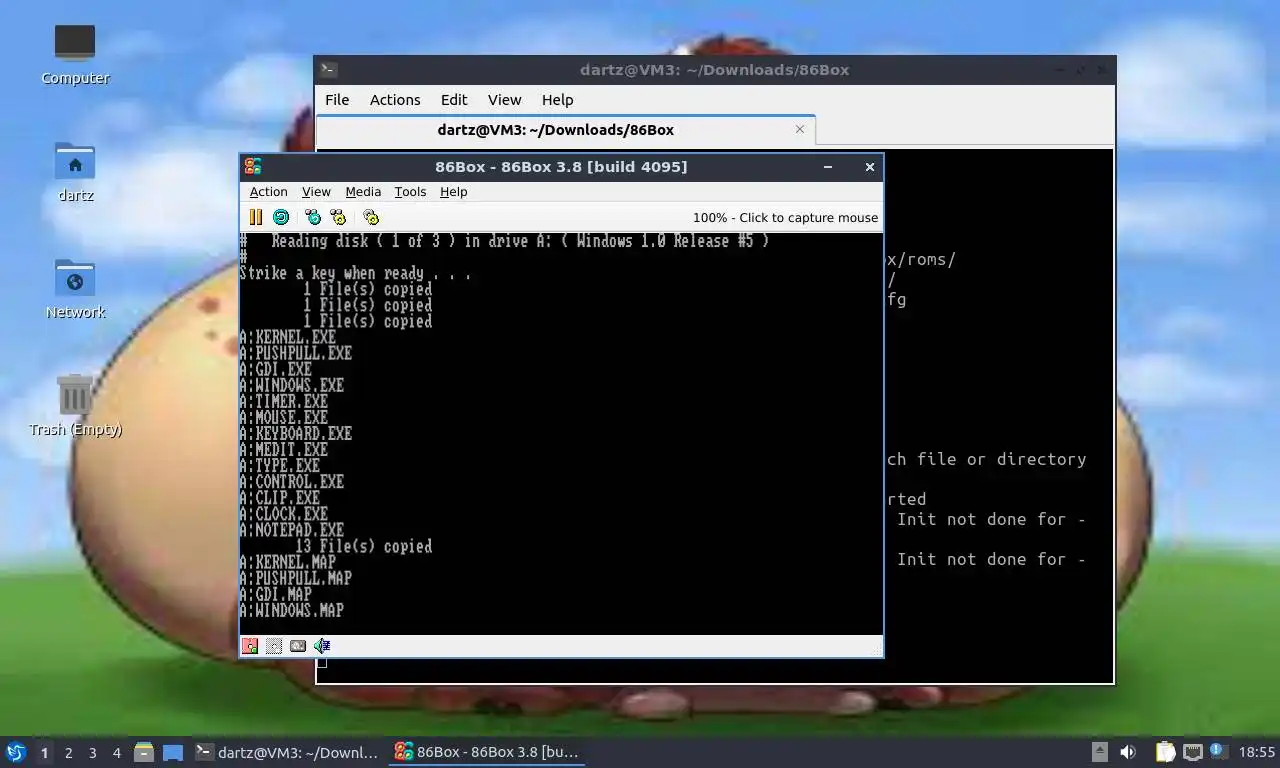Open the terminal Help menu
This screenshot has width=1280, height=768.
(x=557, y=100)
